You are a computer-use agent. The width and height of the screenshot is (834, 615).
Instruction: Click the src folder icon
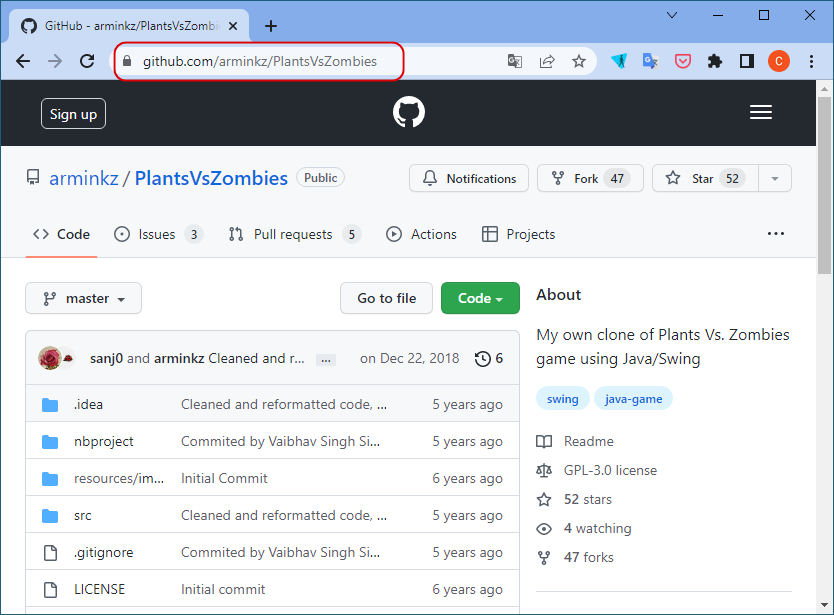[x=50, y=516]
